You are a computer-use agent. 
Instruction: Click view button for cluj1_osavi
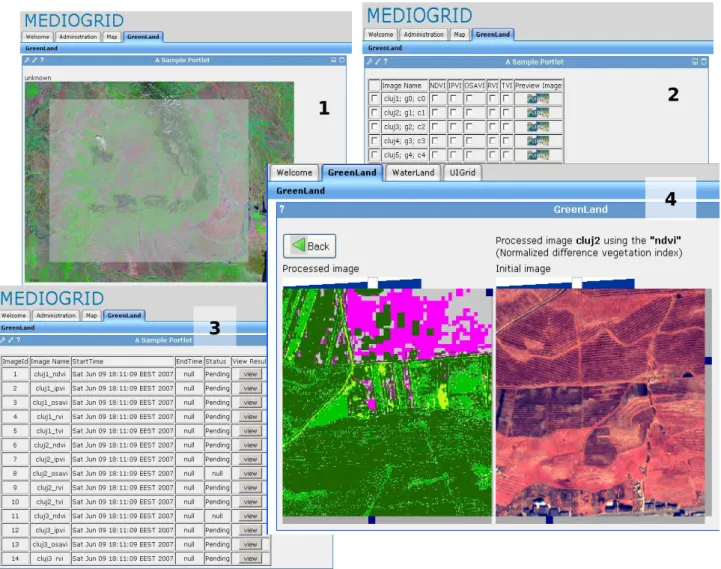pos(250,402)
